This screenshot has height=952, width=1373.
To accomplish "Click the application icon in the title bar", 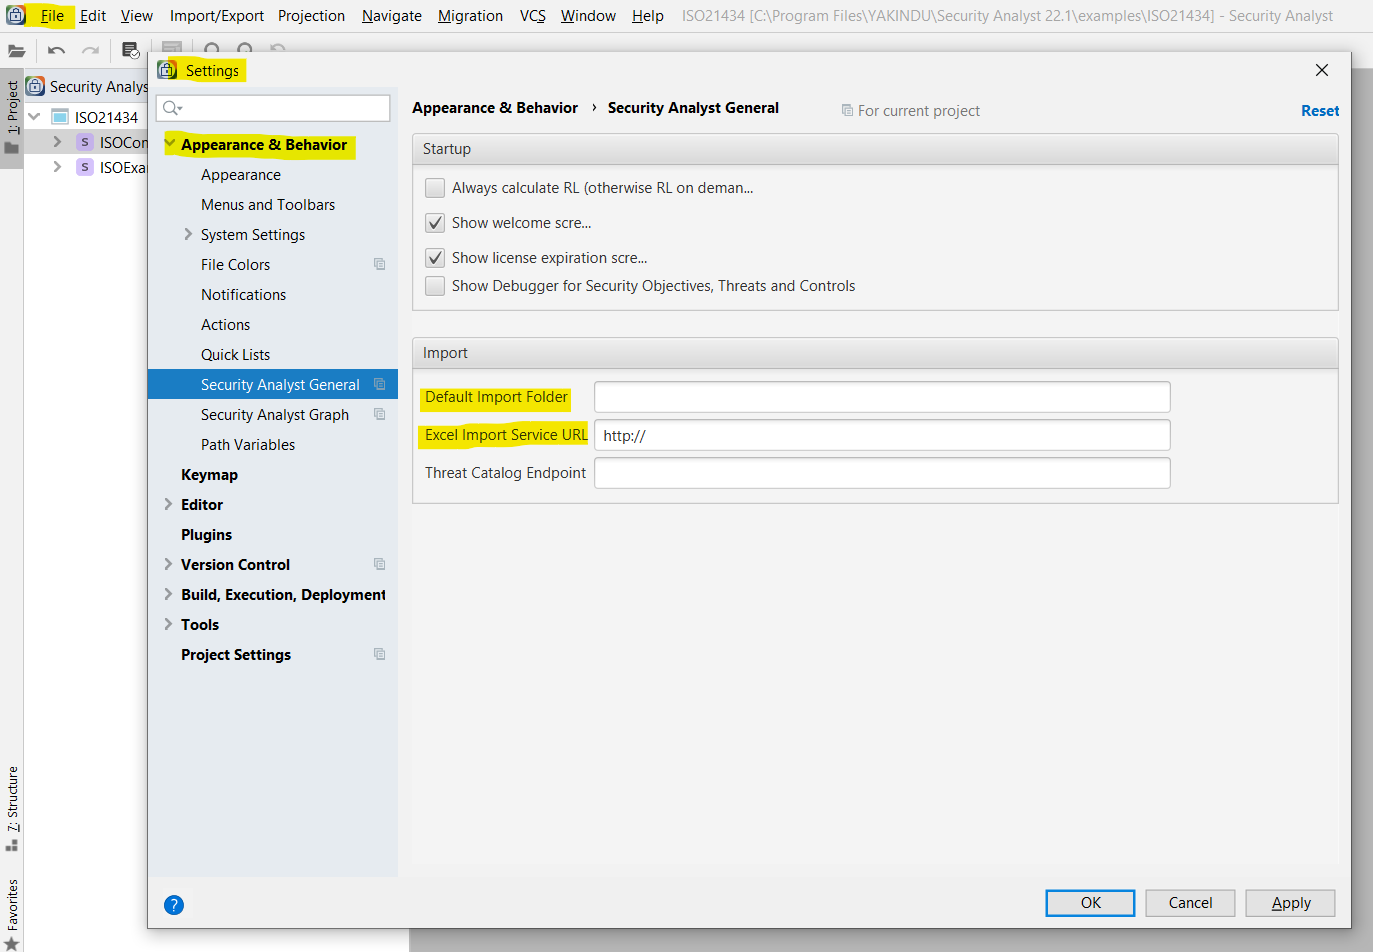I will point(16,15).
